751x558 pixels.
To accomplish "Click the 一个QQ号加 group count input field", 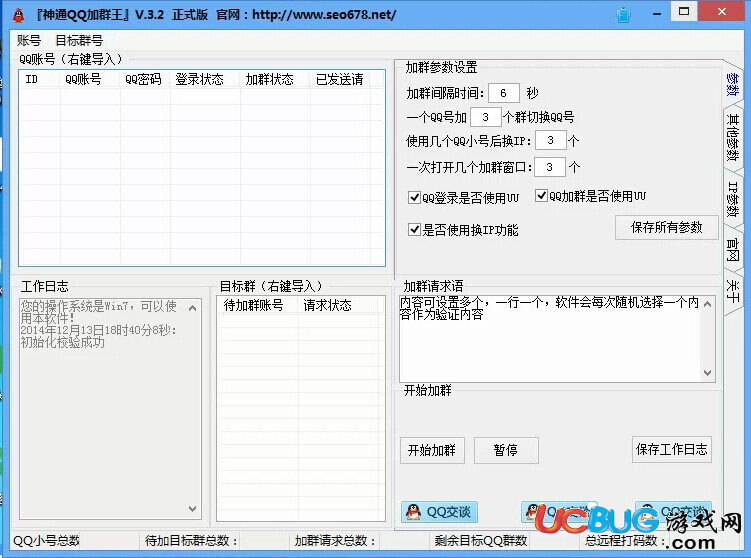I will [486, 117].
